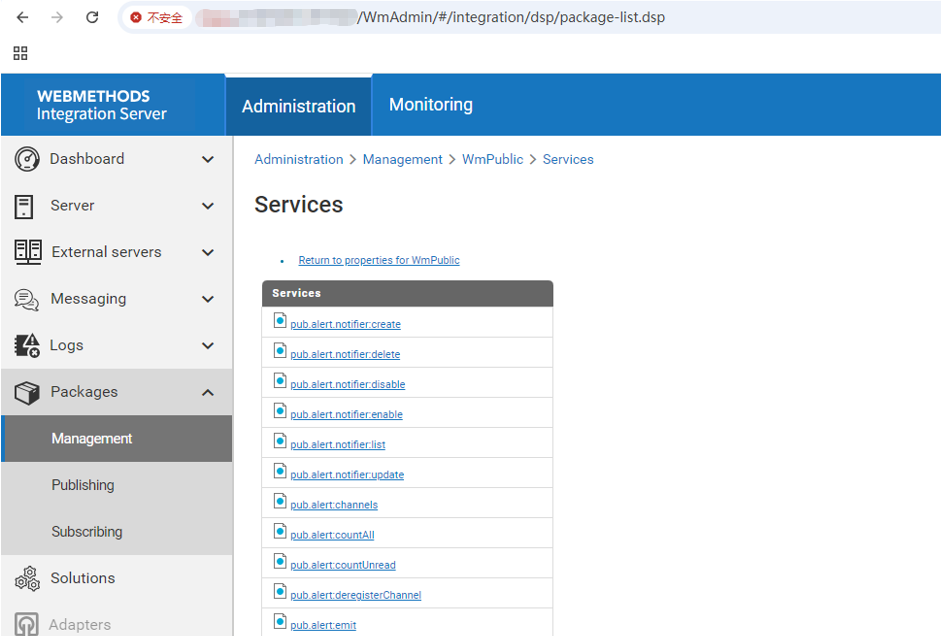
Task: Open pub.alert.notifier:delete service link
Action: (345, 355)
